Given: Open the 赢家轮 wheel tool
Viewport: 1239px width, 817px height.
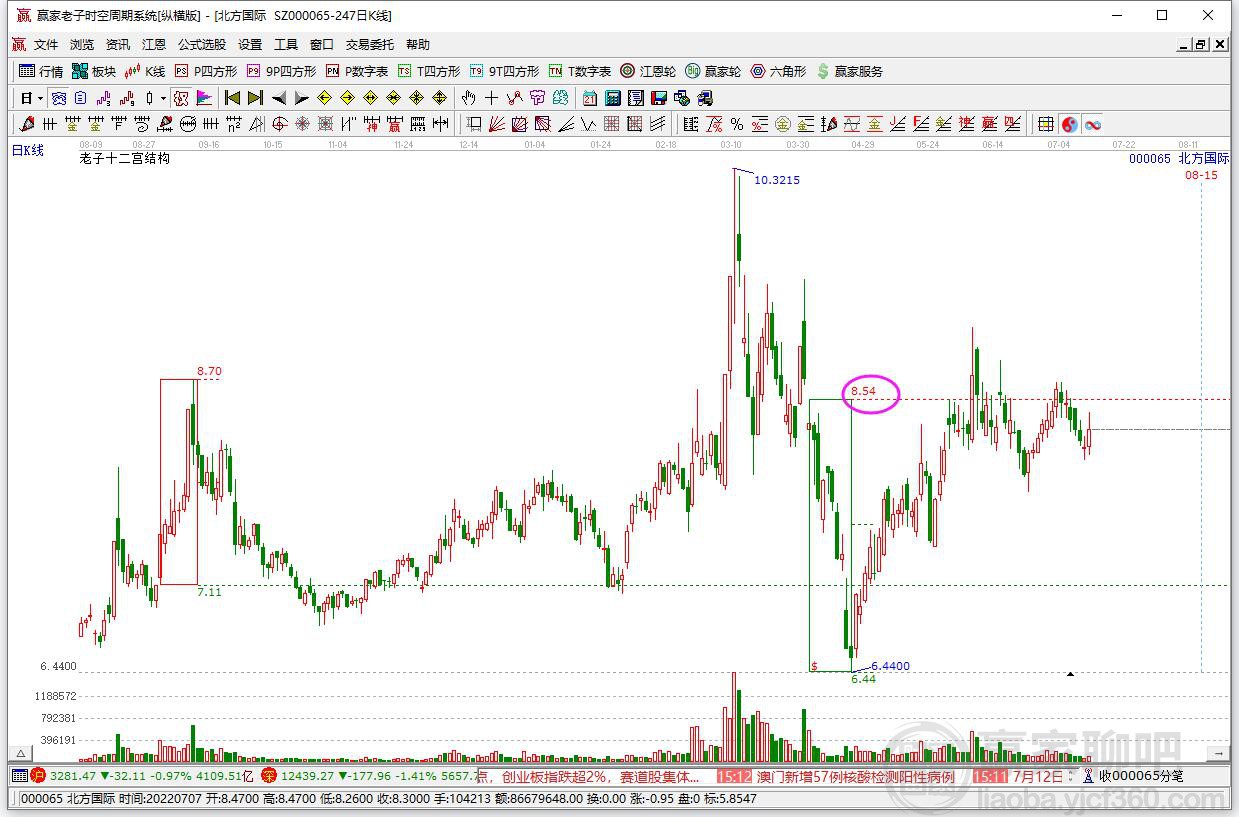Looking at the screenshot, I should 713,71.
